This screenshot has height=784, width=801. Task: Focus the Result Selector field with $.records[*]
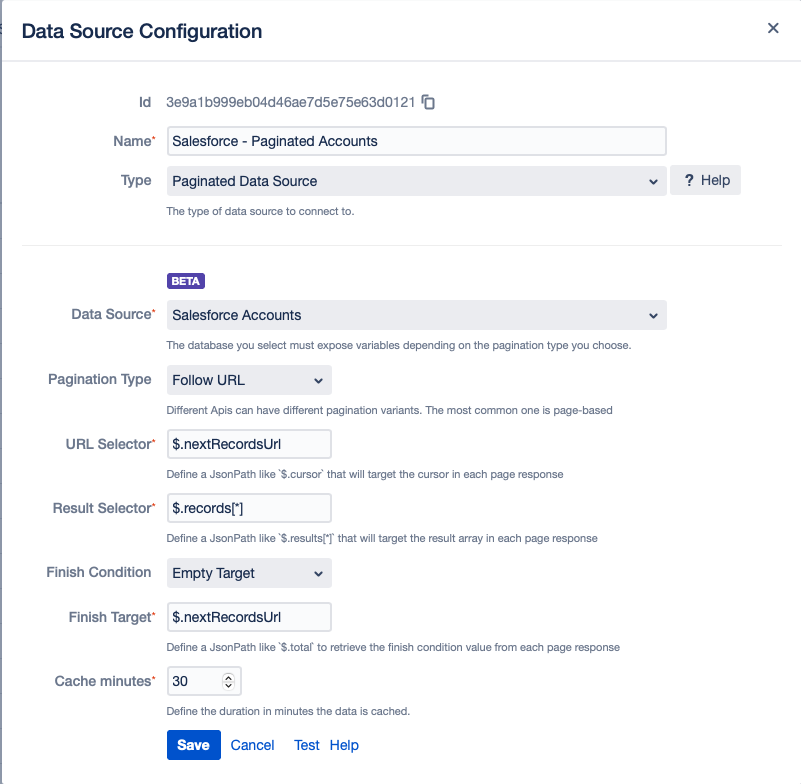[249, 508]
